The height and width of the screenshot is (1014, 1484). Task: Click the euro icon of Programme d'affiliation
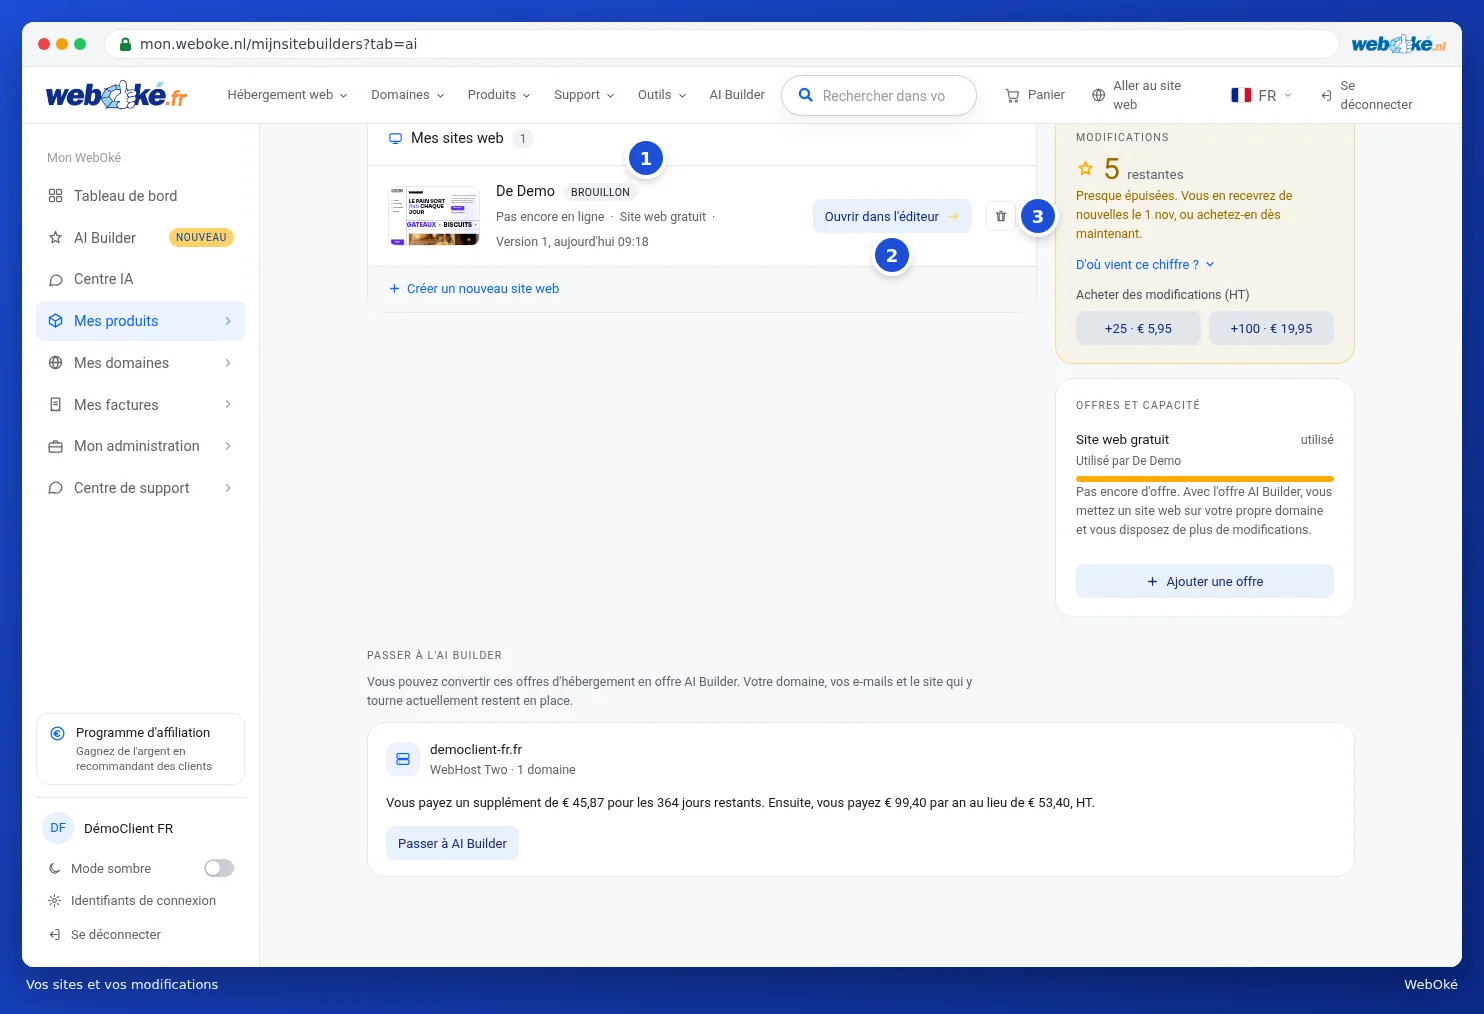pyautogui.click(x=58, y=733)
